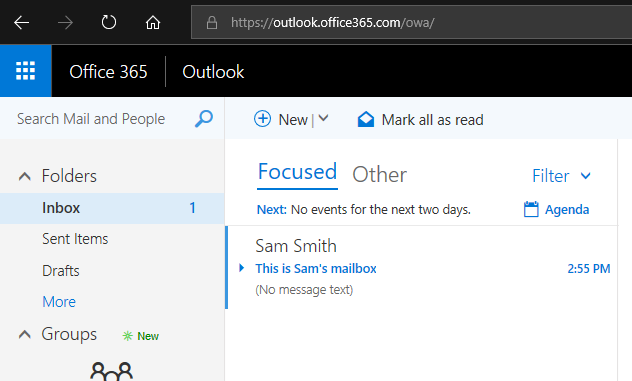Click the Office 365 title link
Image resolution: width=632 pixels, height=381 pixels.
pos(108,72)
